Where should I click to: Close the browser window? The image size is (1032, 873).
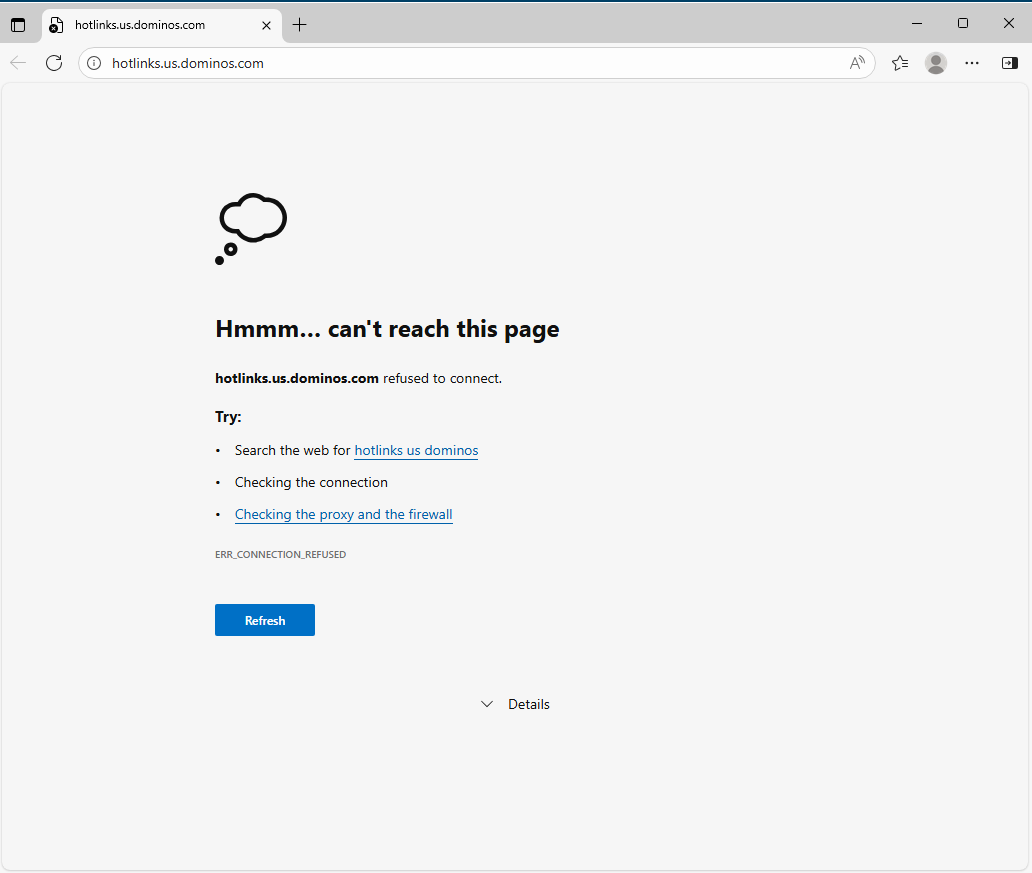(x=1008, y=23)
